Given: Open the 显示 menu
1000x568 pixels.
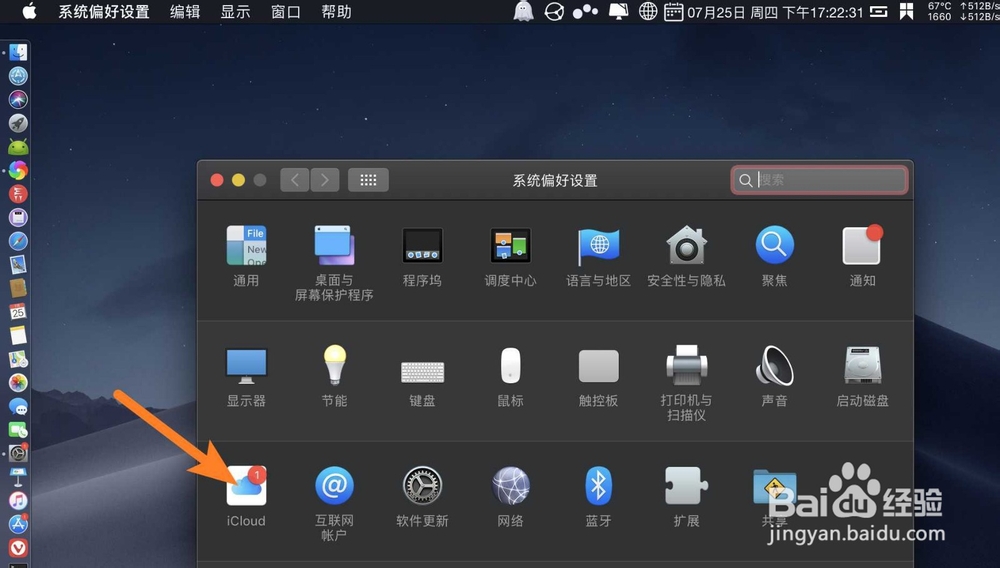Looking at the screenshot, I should pyautogui.click(x=235, y=12).
